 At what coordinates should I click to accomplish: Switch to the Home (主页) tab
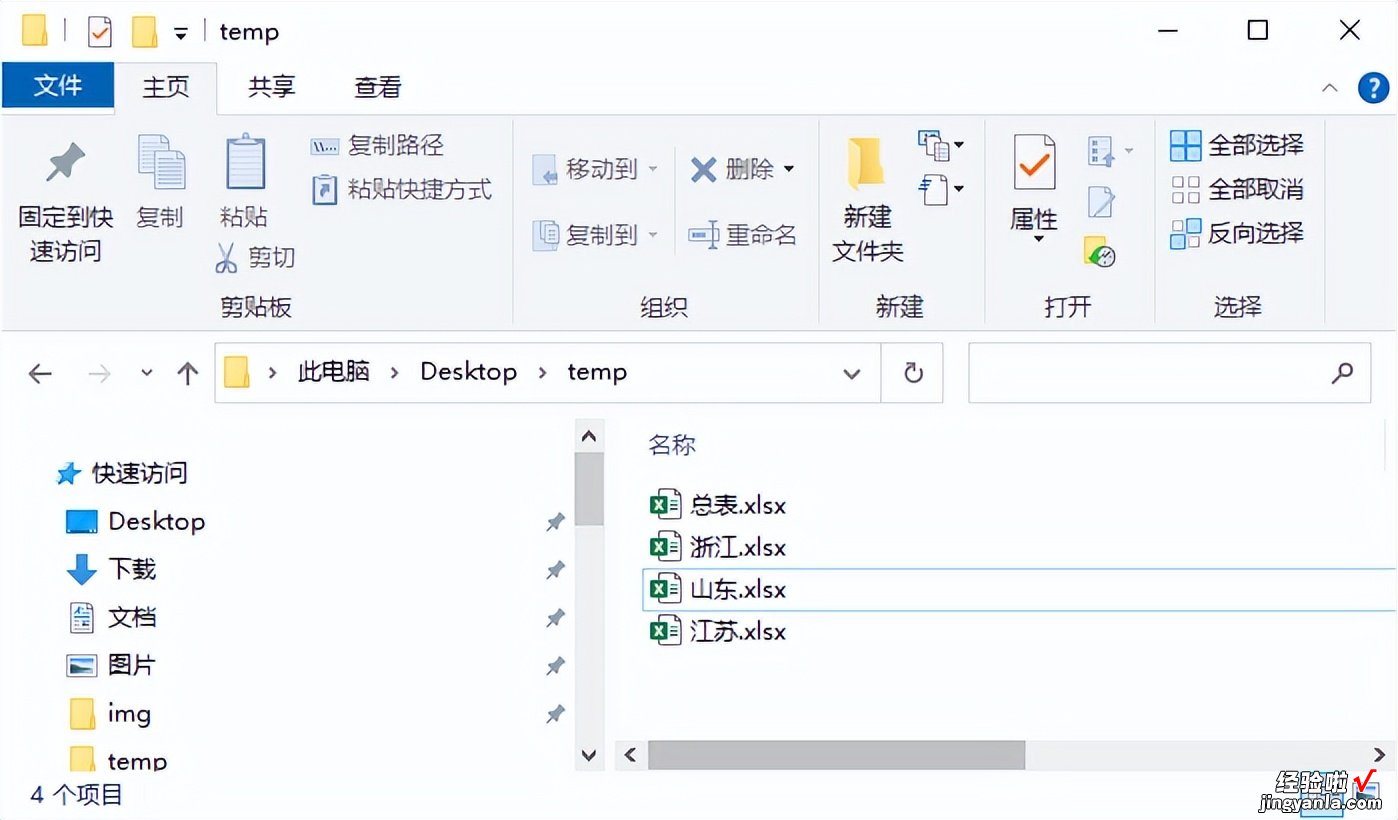166,87
